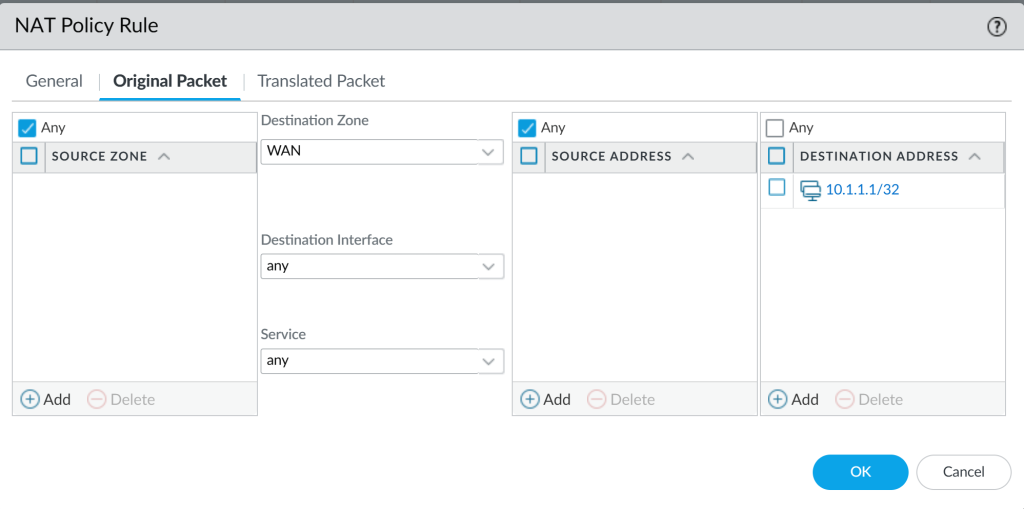
Task: Click the Add button under Source Address
Action: click(x=545, y=399)
